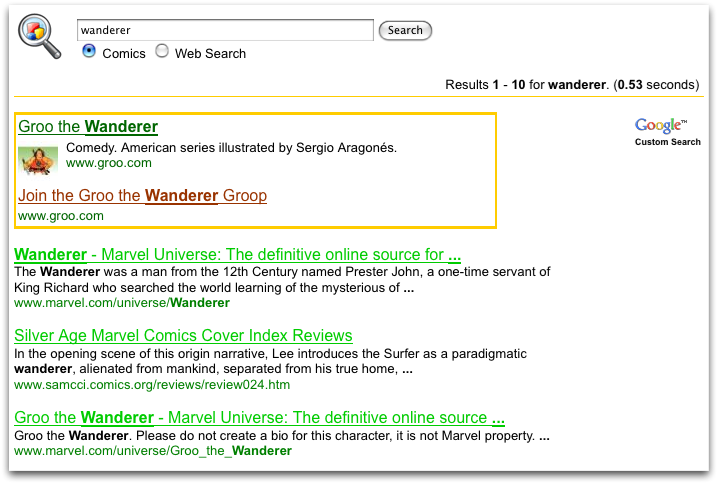Click www.groo.com URL beside the Groo thumbnail
This screenshot has width=718, height=484.
[x=109, y=163]
